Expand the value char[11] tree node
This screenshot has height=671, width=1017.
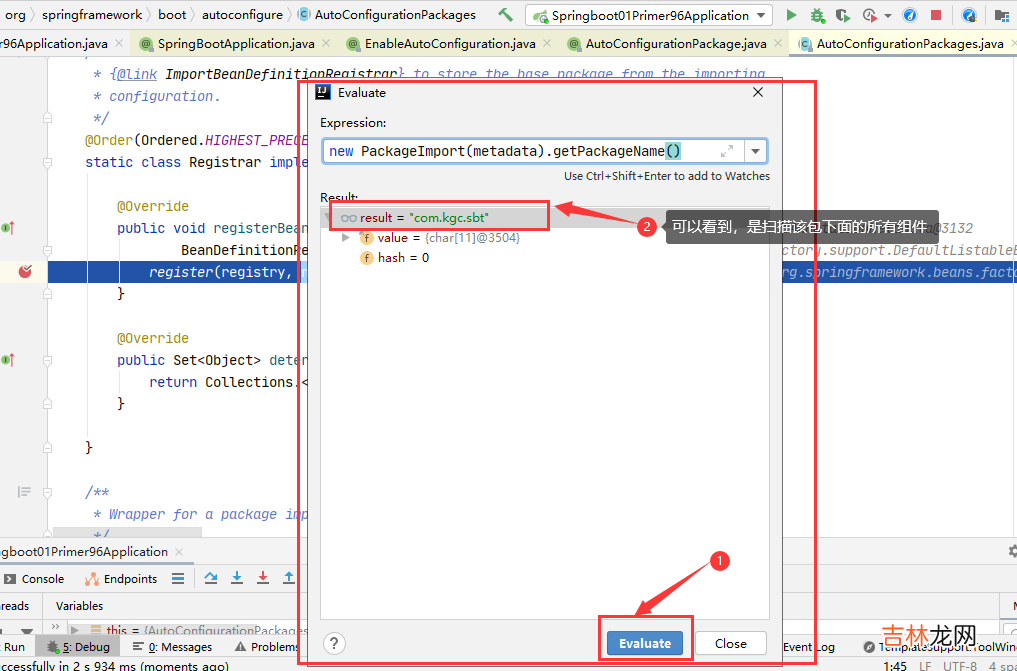(x=346, y=238)
